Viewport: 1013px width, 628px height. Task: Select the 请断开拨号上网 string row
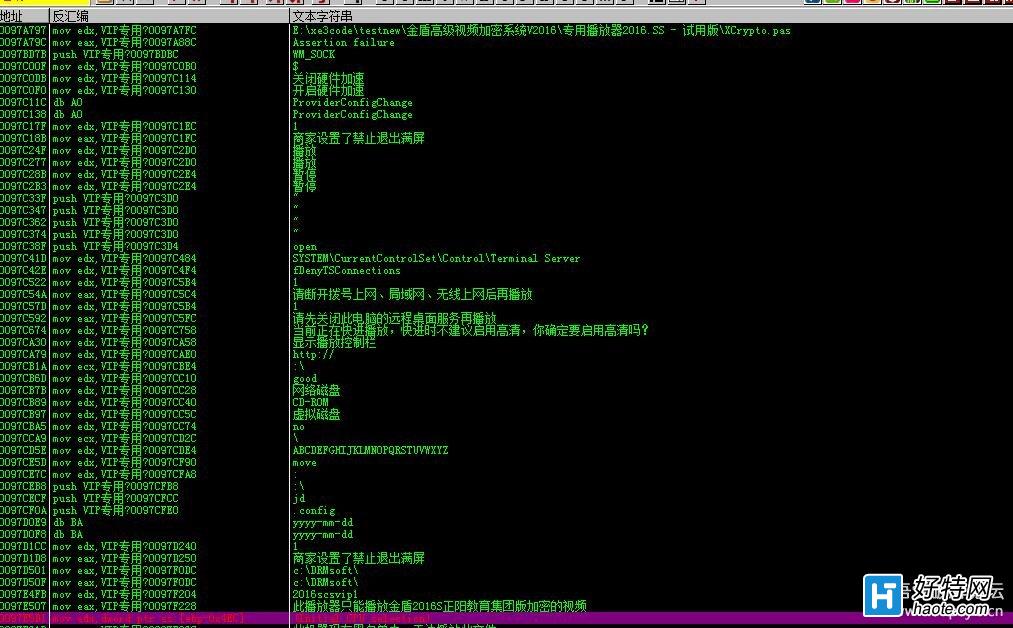point(412,295)
